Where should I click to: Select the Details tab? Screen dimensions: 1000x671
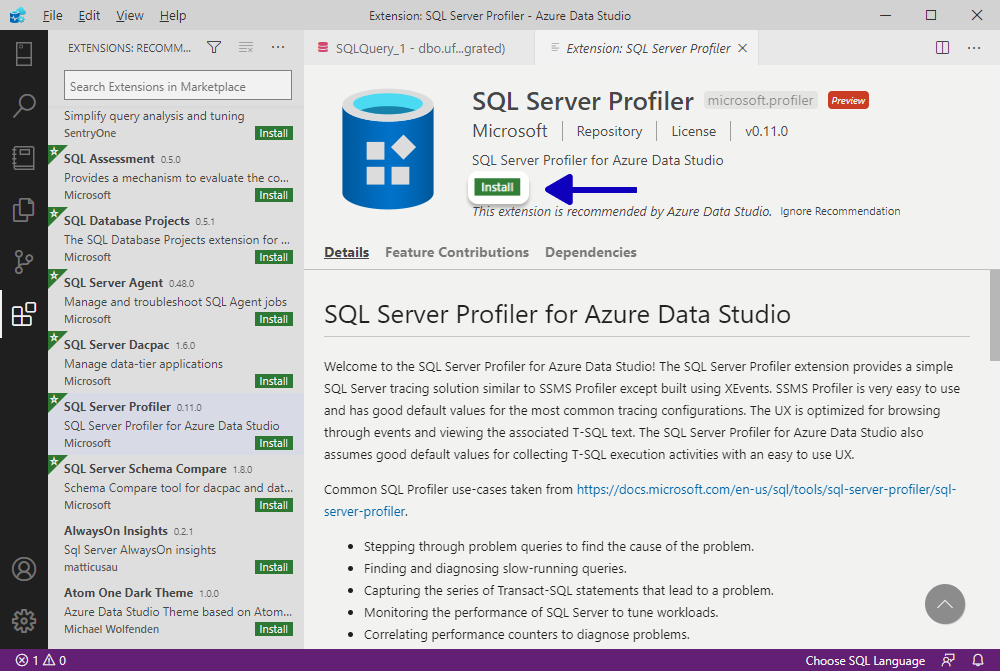pyautogui.click(x=346, y=252)
